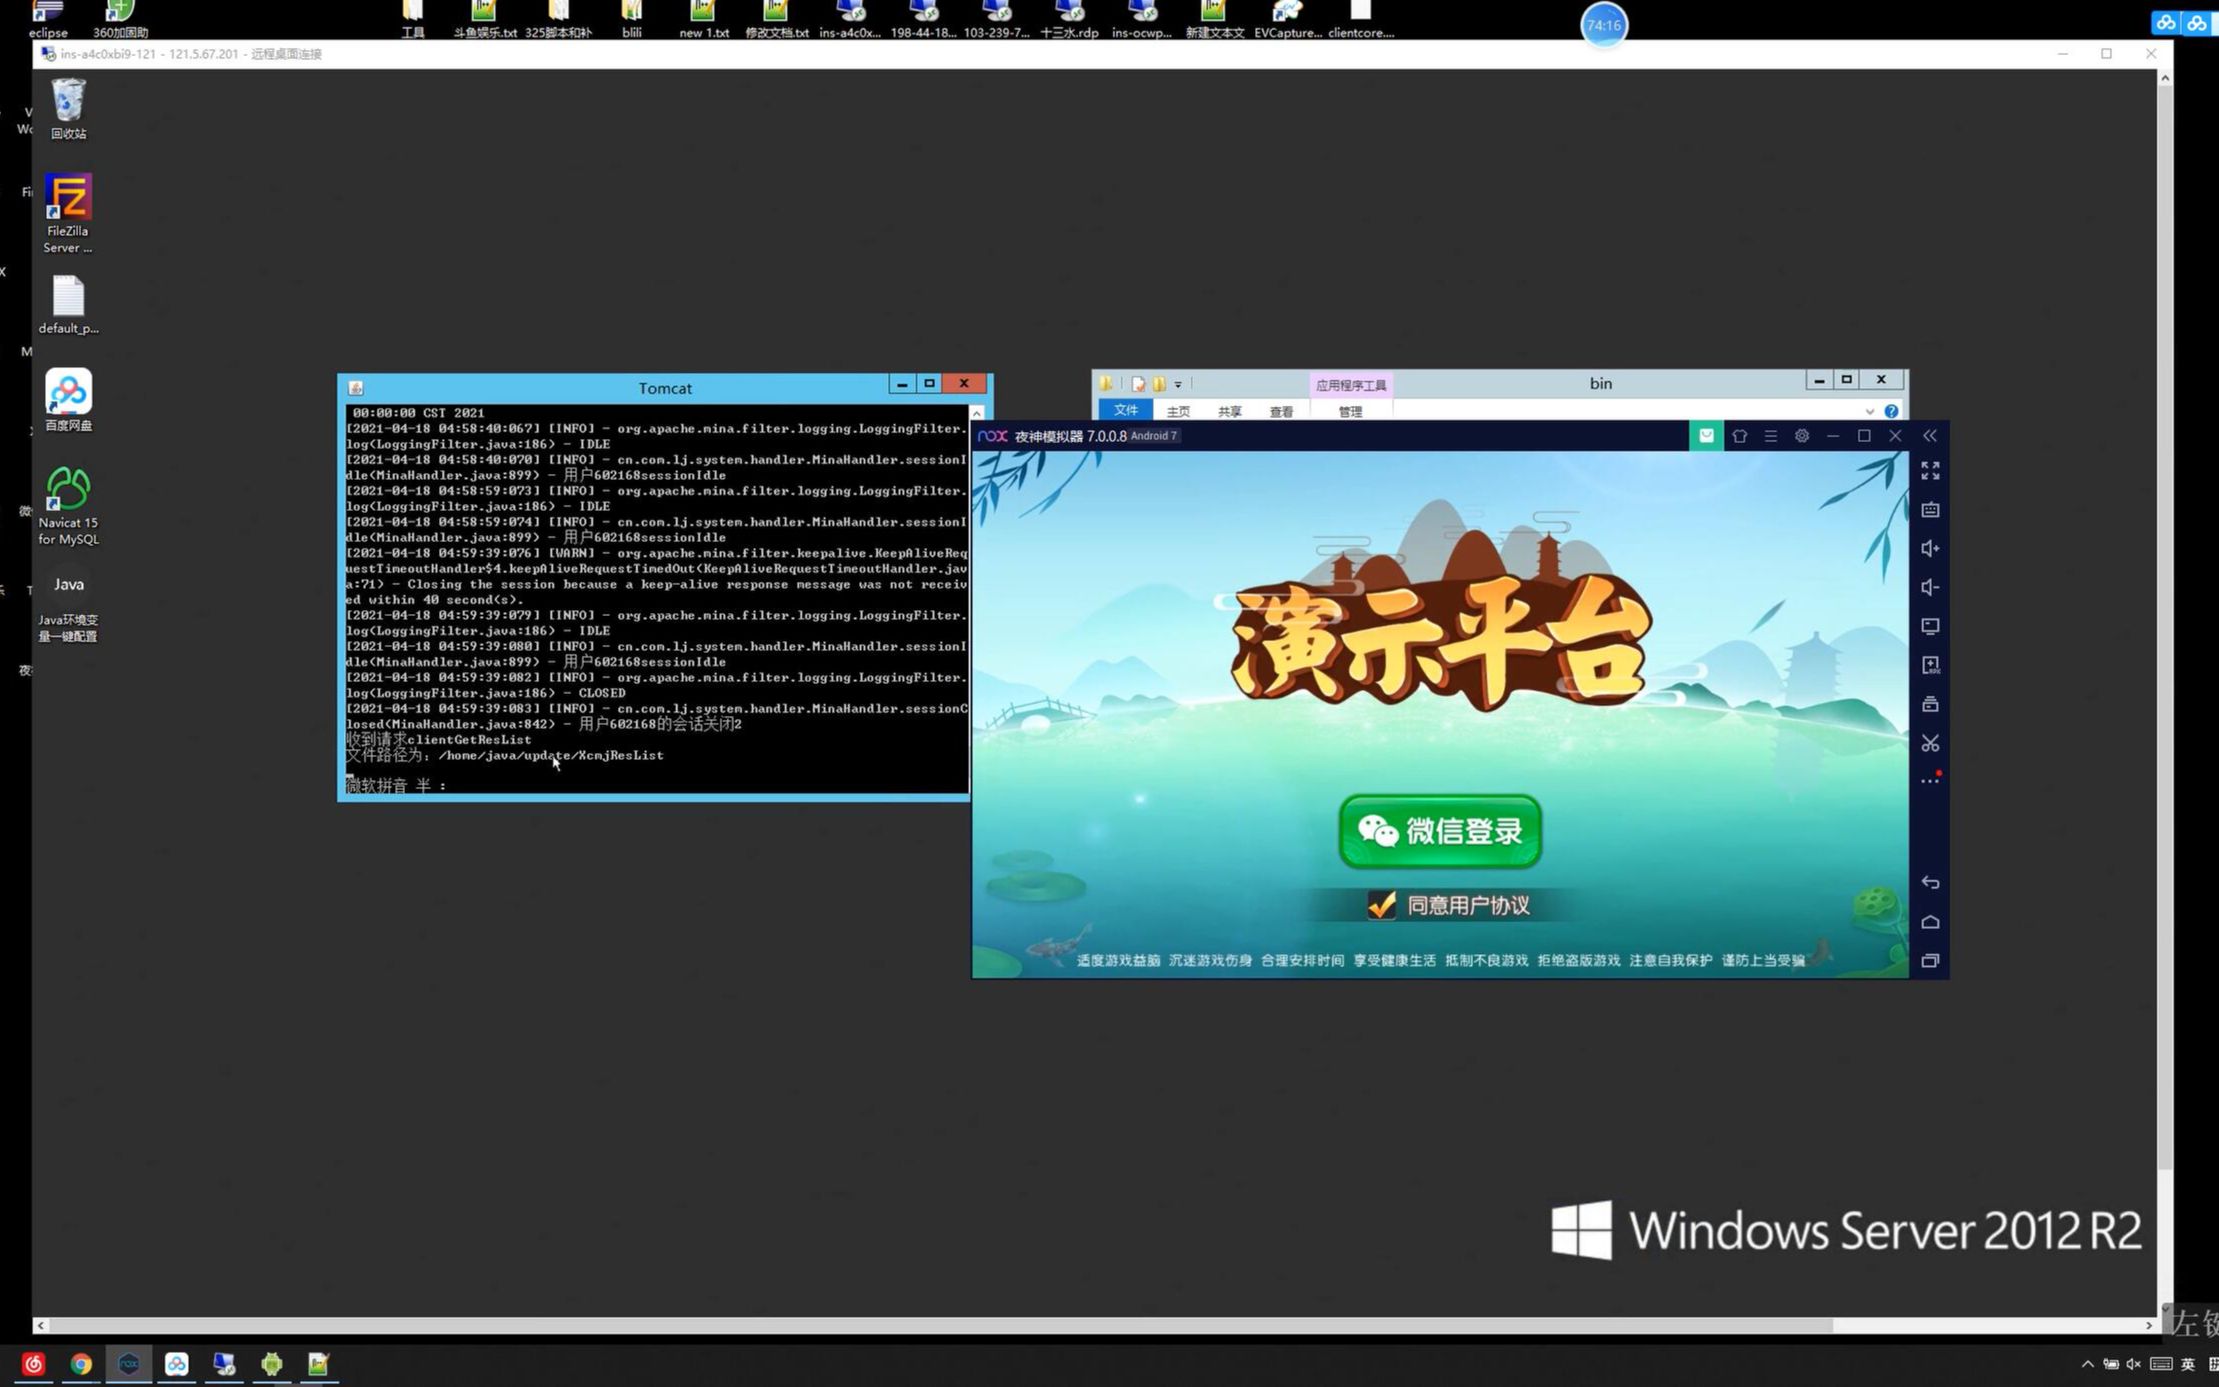The height and width of the screenshot is (1387, 2219).
Task: Select FileZilla Server desktop icon
Action: pyautogui.click(x=68, y=214)
